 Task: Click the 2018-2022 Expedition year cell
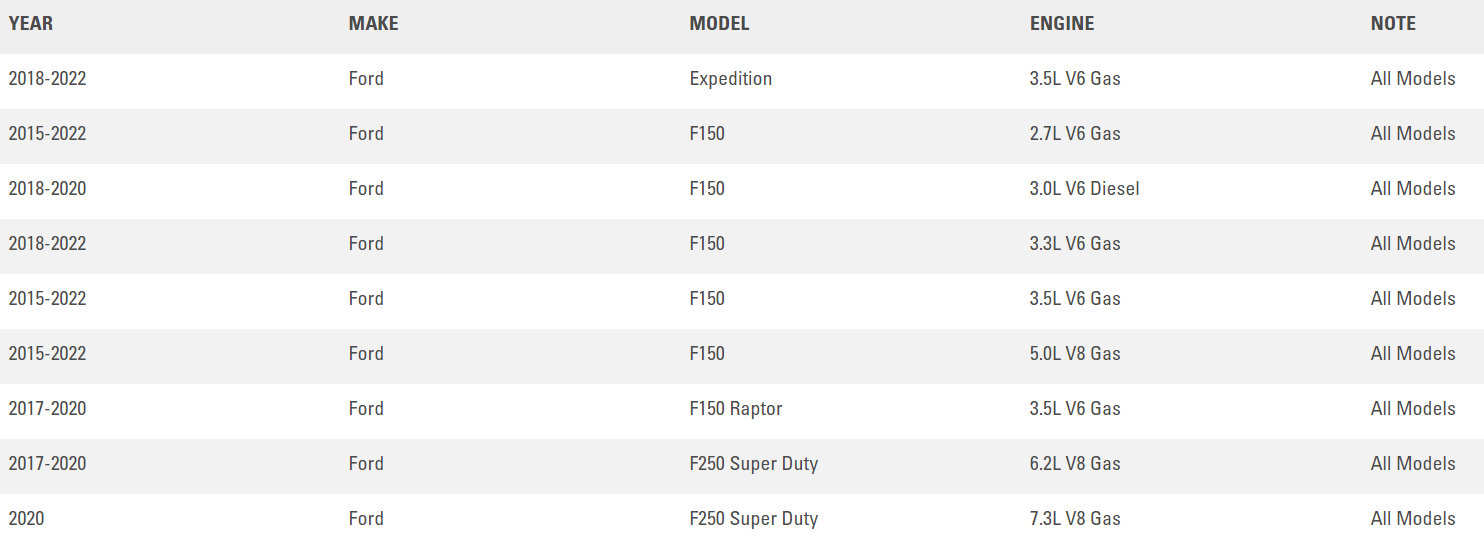(47, 79)
